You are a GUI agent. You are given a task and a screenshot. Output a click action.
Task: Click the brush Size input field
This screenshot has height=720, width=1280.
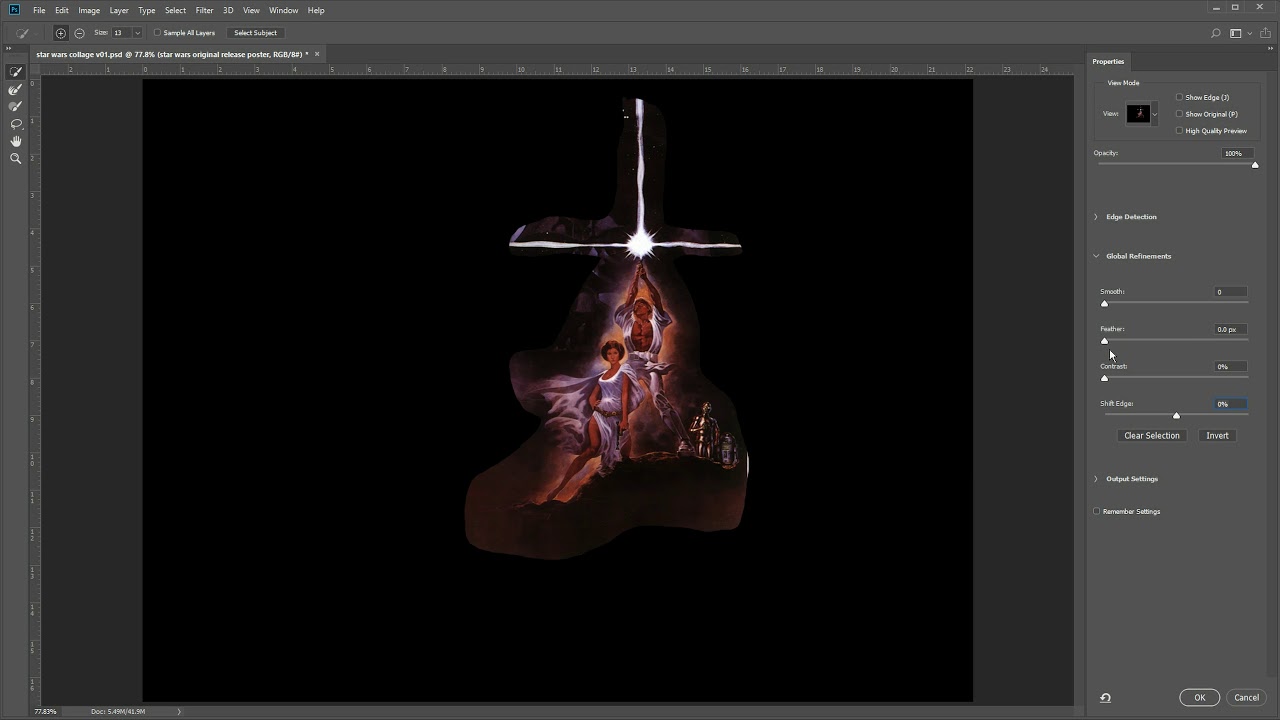tap(122, 33)
